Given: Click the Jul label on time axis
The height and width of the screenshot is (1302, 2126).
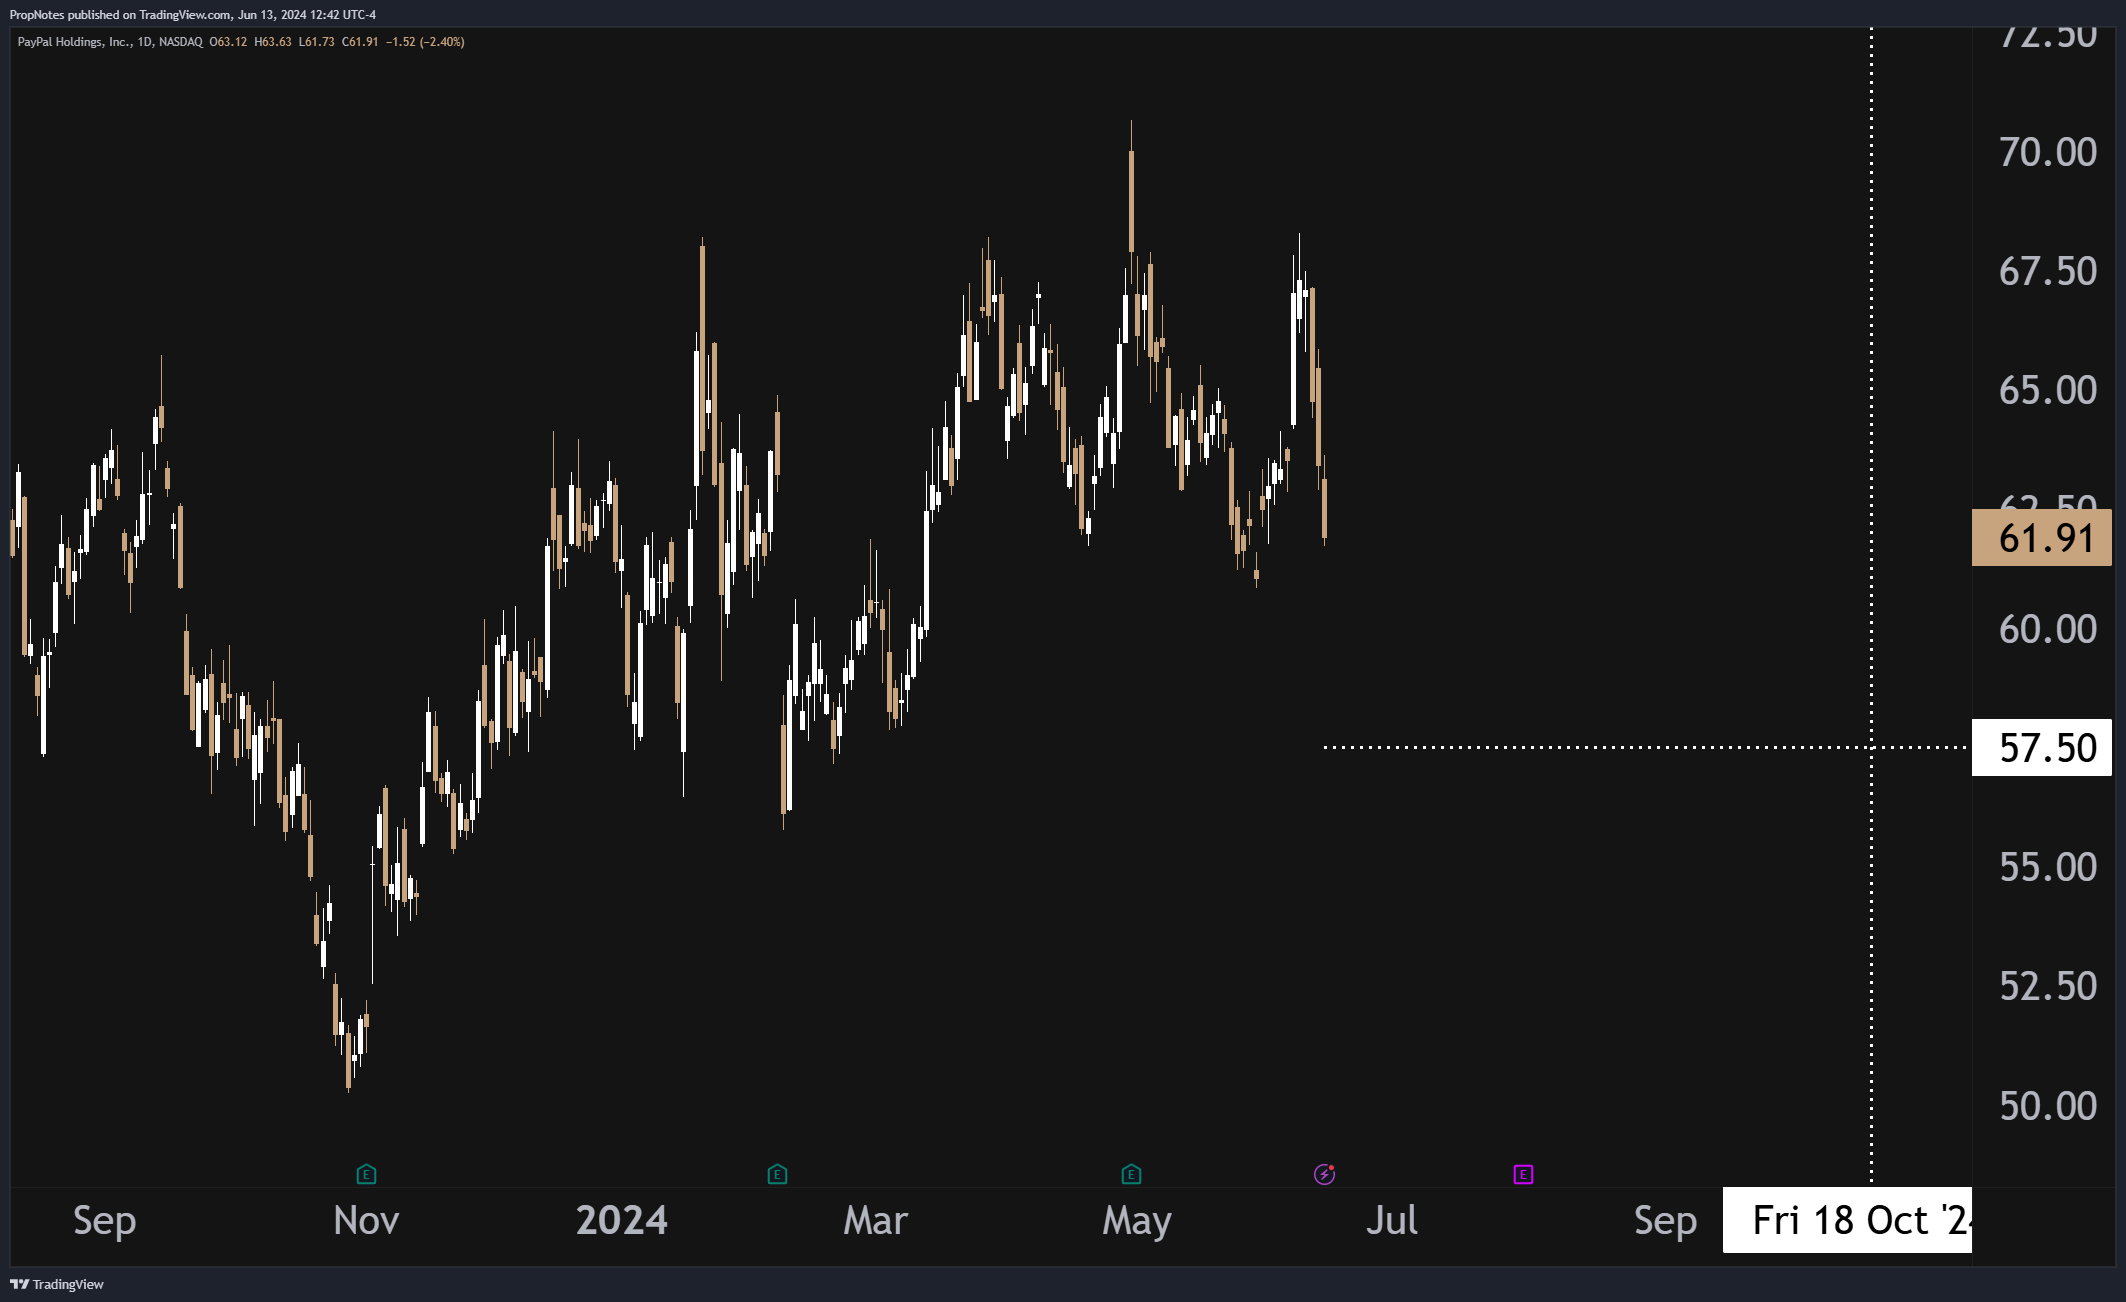Looking at the screenshot, I should (x=1391, y=1220).
